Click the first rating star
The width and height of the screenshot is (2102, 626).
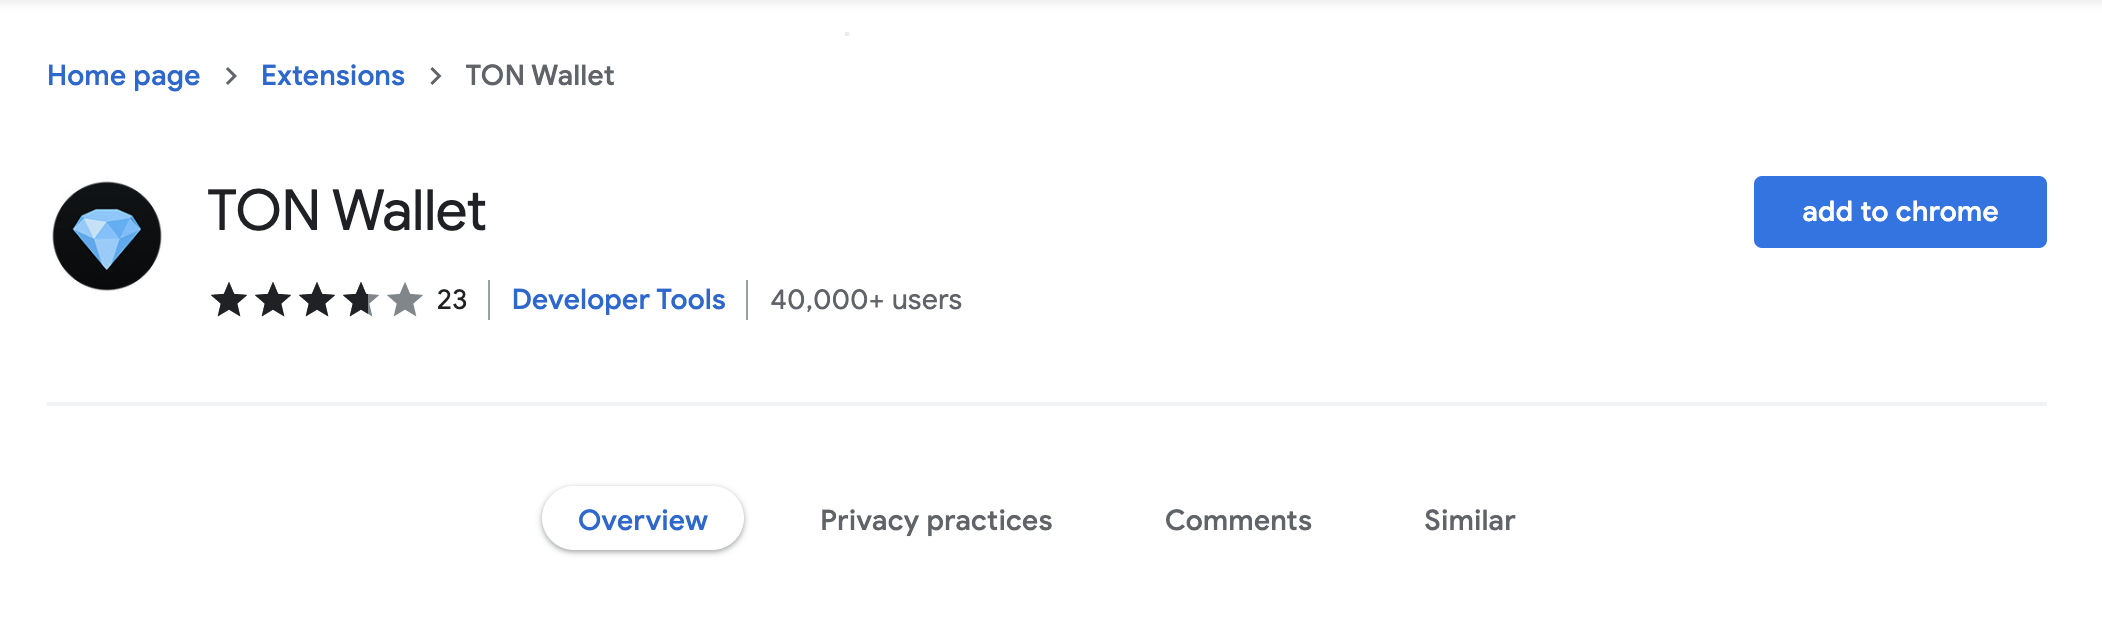[229, 299]
